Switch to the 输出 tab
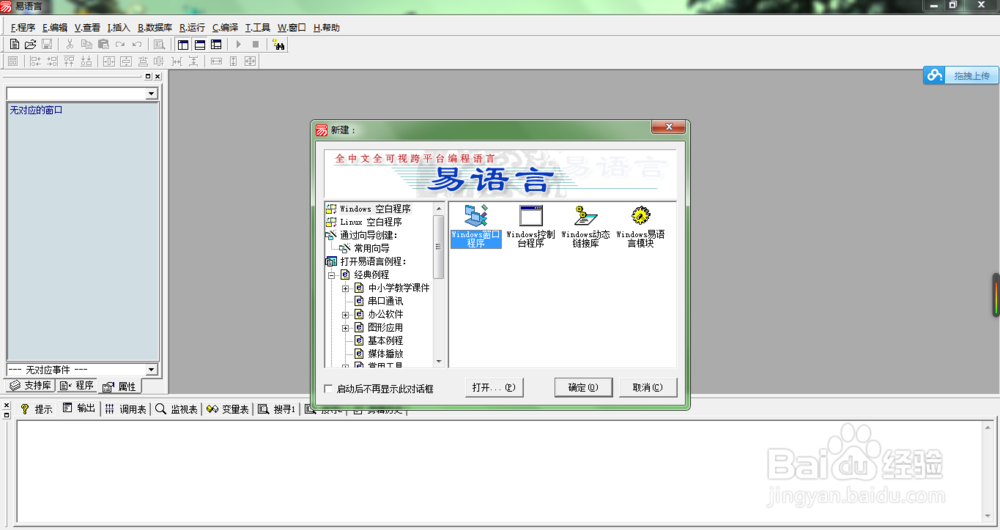This screenshot has height=530, width=1000. pyautogui.click(x=79, y=409)
